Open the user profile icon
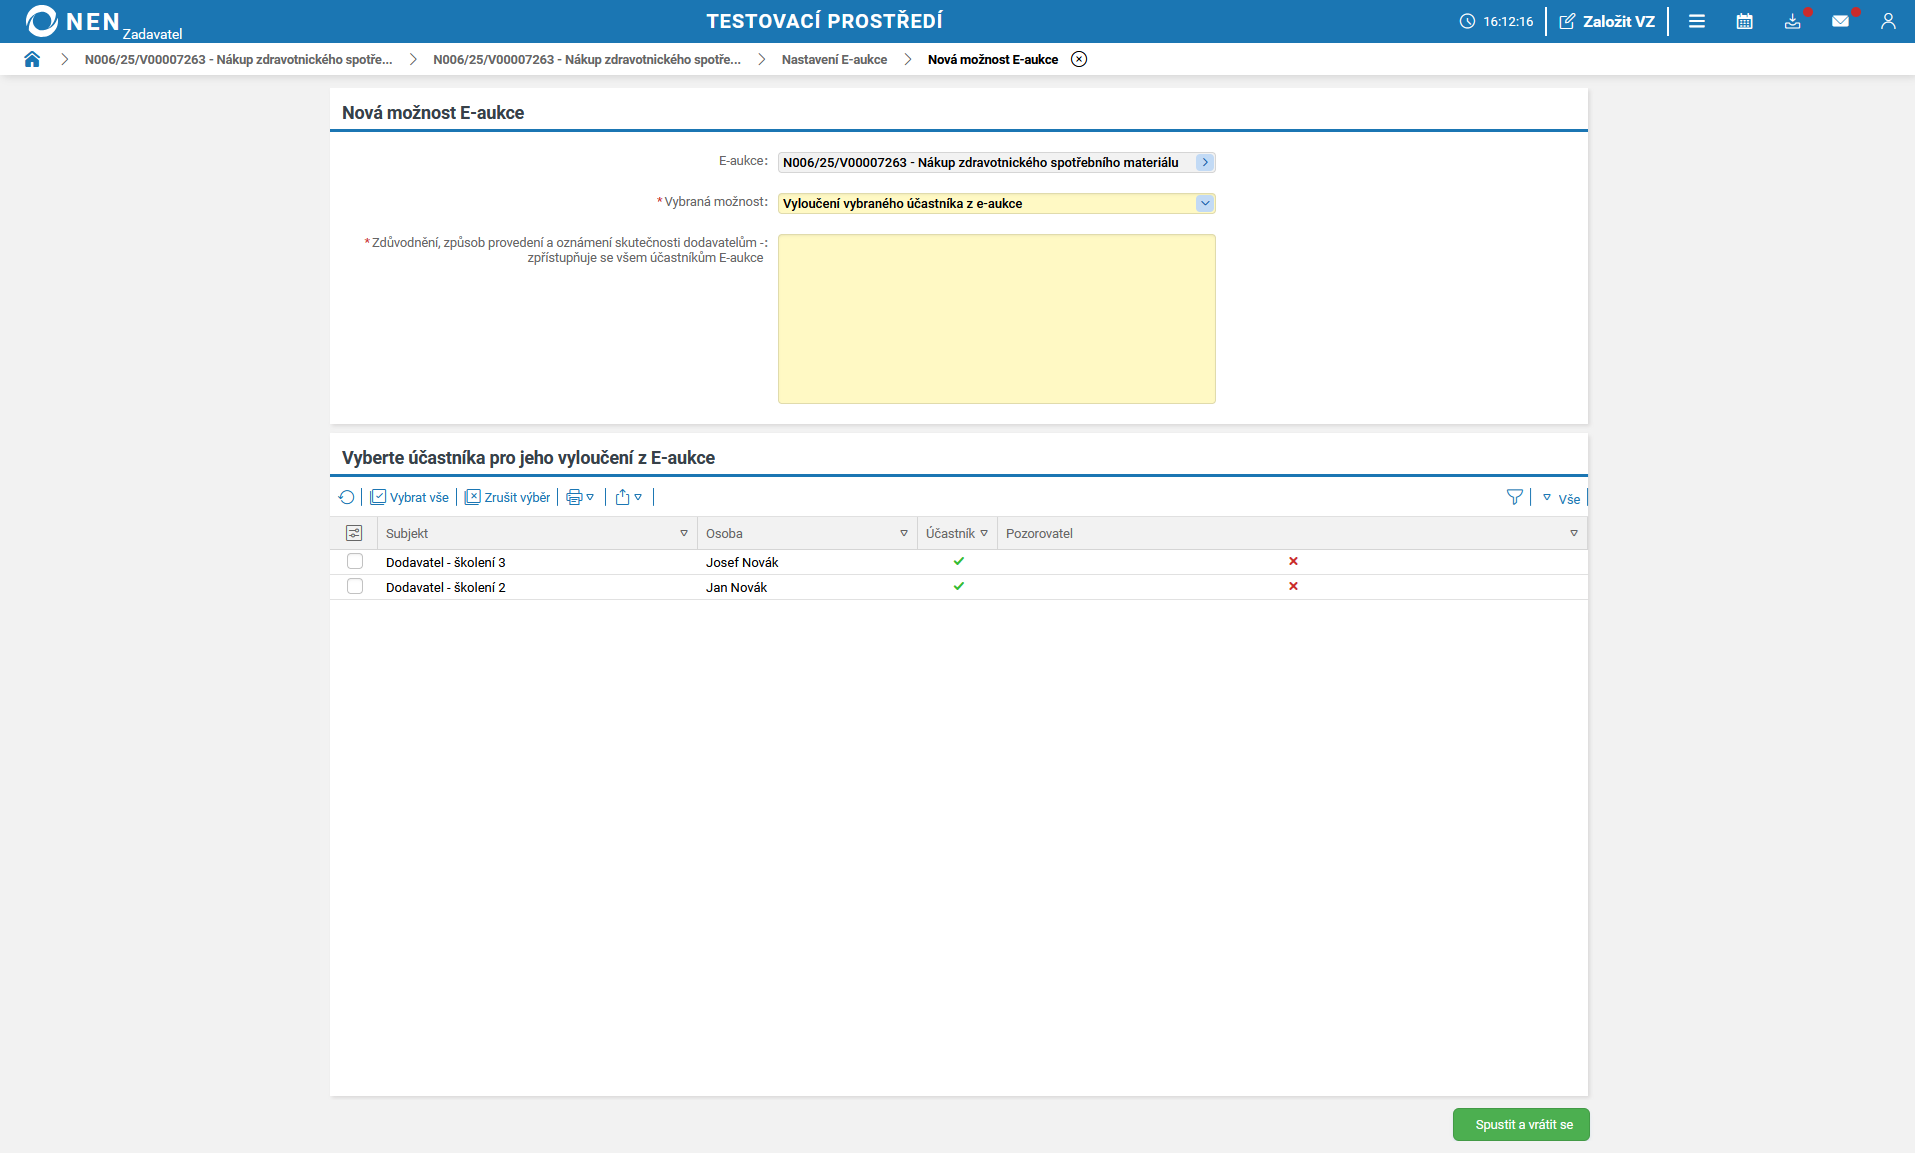1915x1153 pixels. pos(1887,21)
